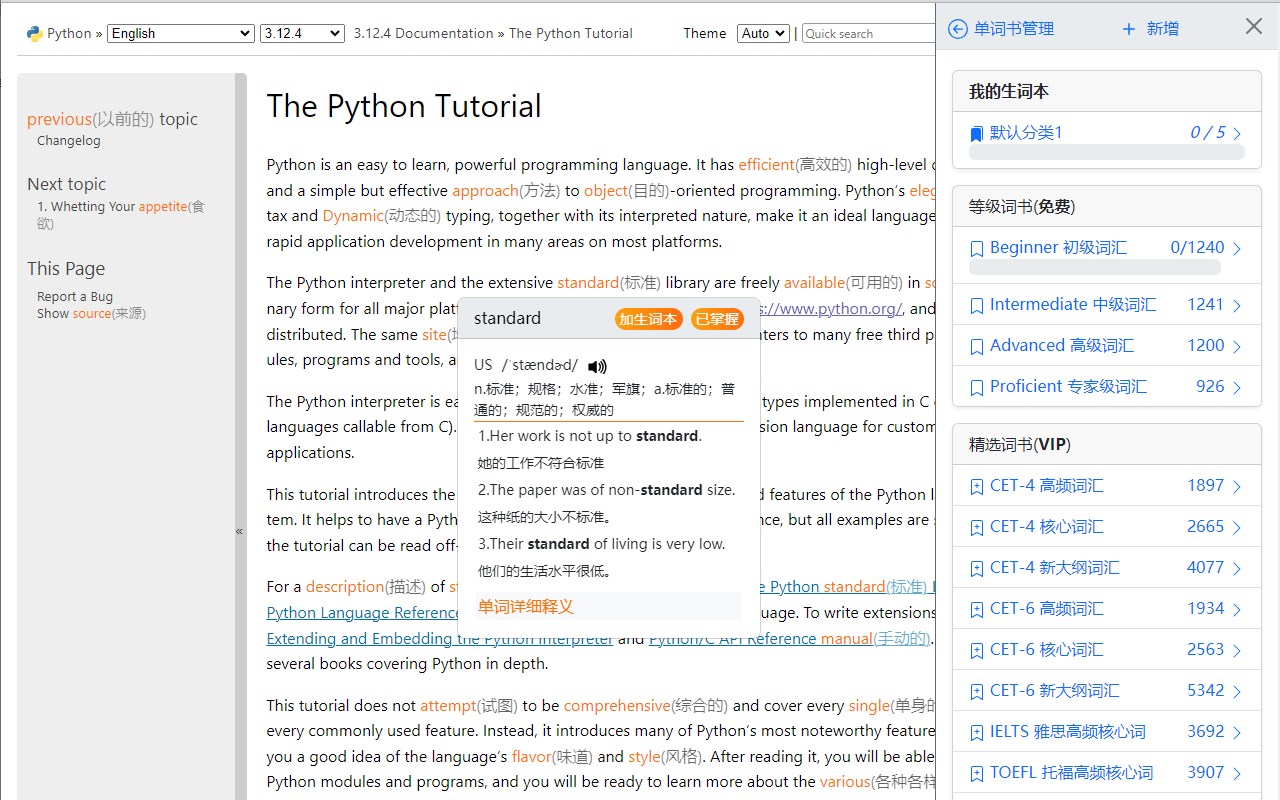Viewport: 1280px width, 800px height.
Task: Click the 默认分类1 progress bar
Action: (1107, 152)
